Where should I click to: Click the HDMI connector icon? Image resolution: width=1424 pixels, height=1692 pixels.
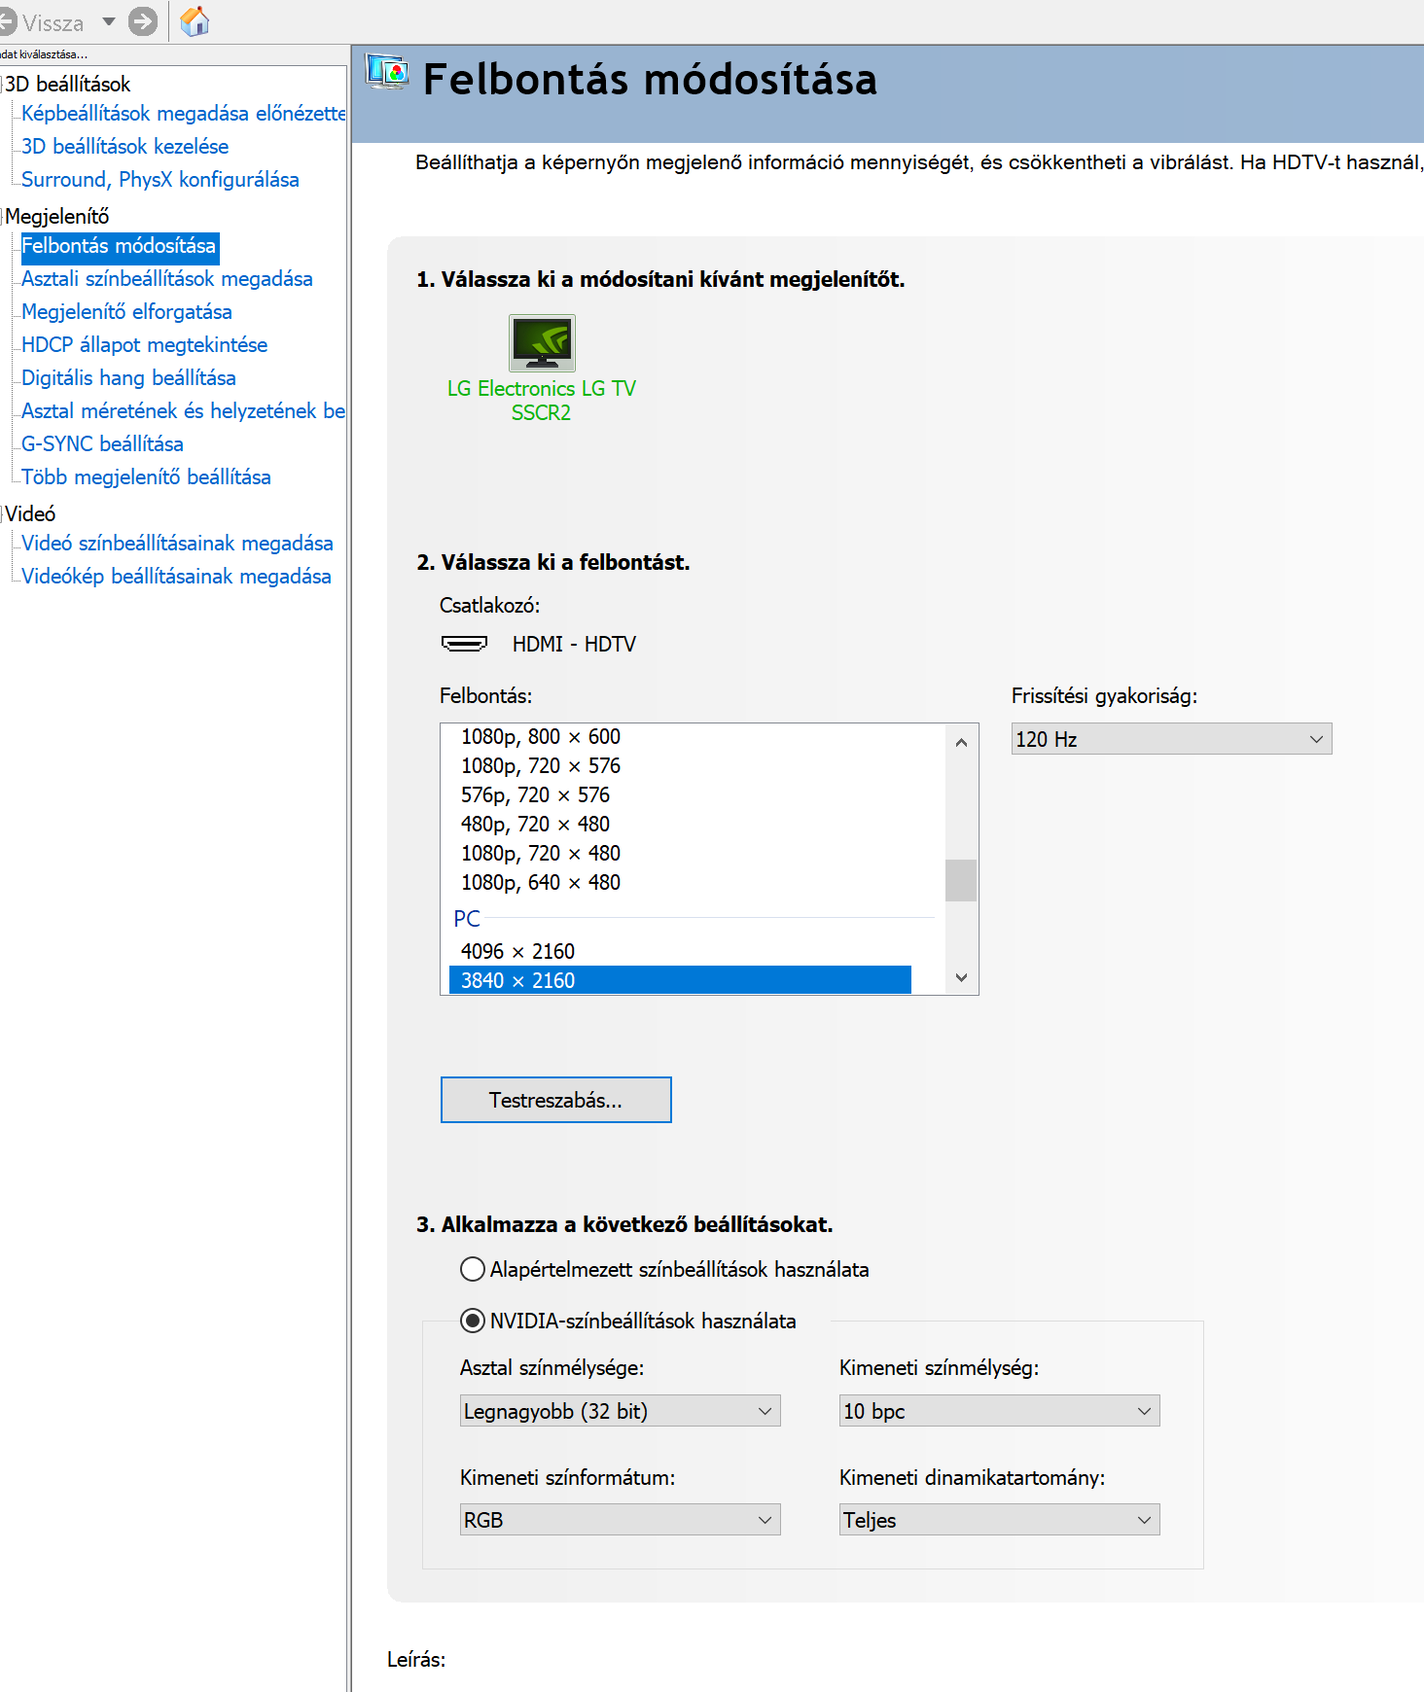464,644
